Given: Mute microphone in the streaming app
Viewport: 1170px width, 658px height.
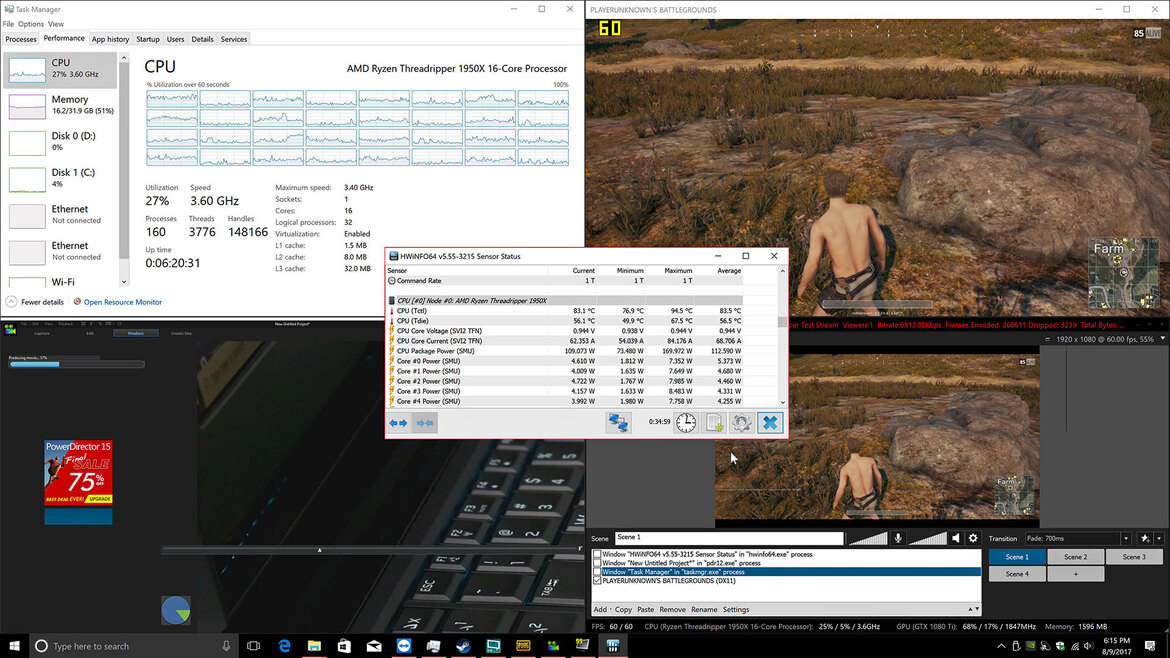Looking at the screenshot, I should pos(898,538).
